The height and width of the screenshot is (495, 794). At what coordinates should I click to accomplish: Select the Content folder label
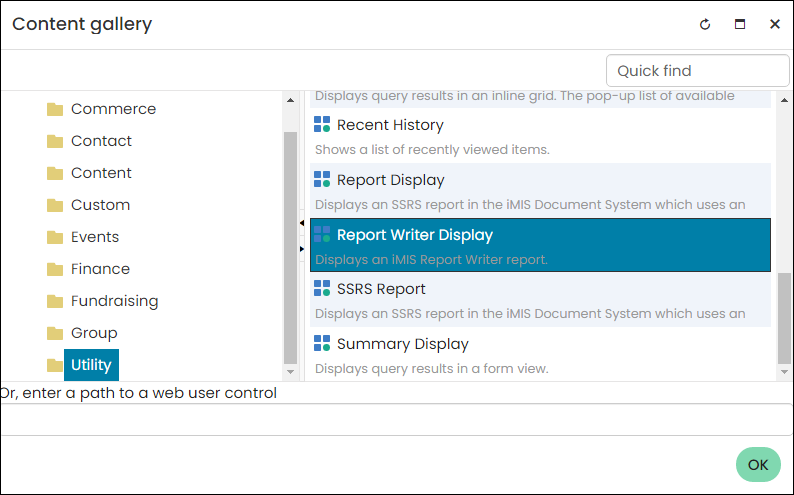[x=101, y=173]
